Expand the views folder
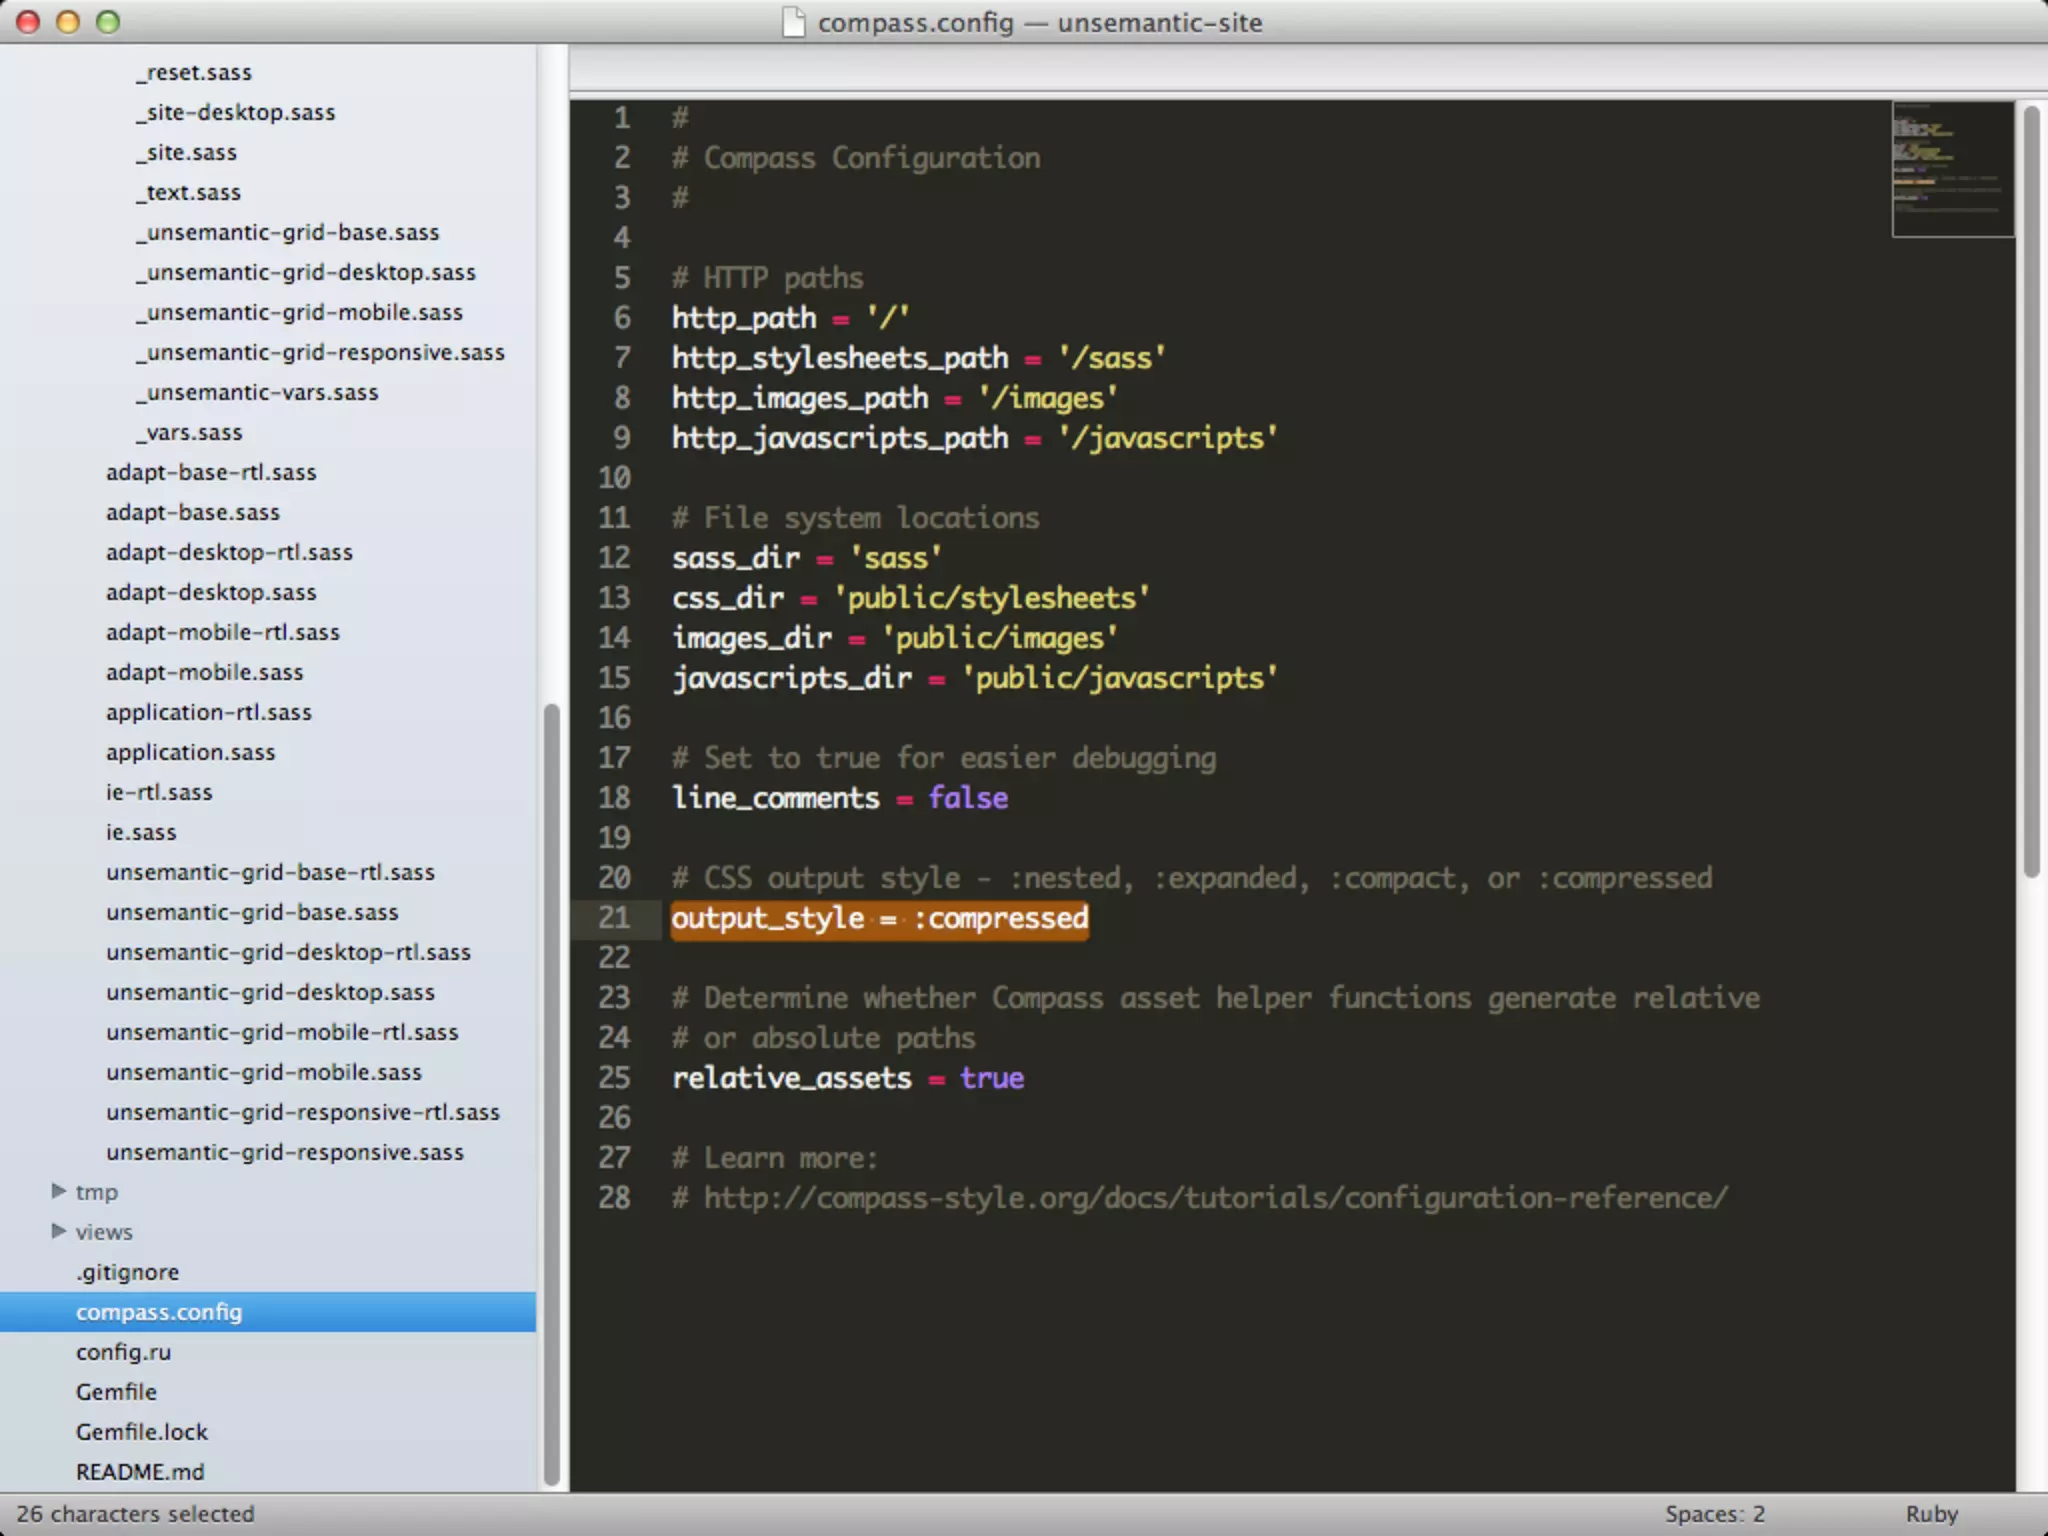 (x=59, y=1231)
